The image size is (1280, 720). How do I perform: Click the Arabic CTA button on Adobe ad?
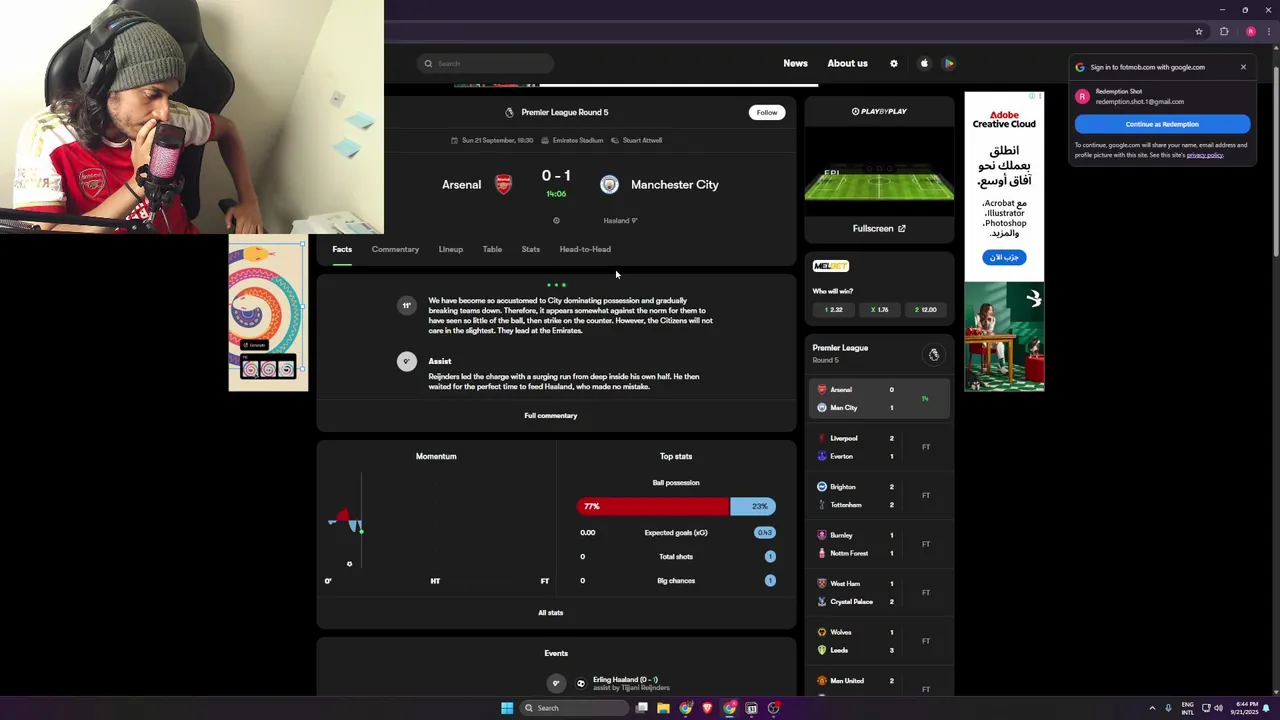(1004, 257)
